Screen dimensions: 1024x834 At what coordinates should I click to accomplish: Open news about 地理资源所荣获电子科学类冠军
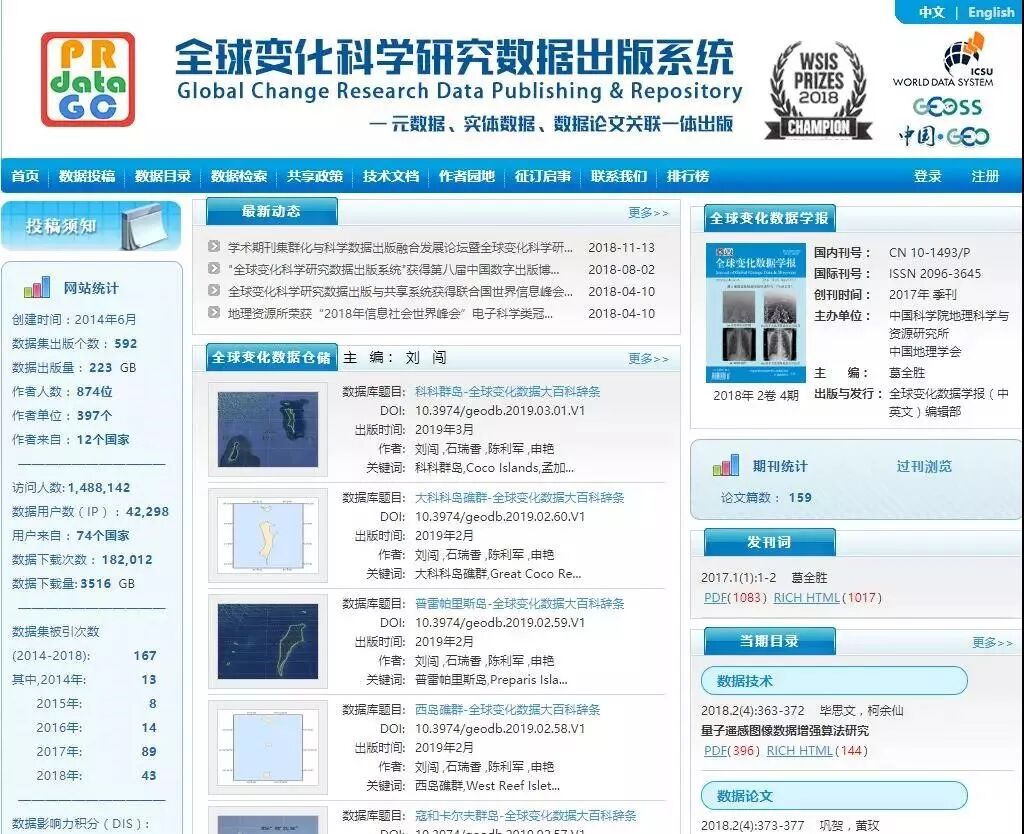(x=390, y=313)
